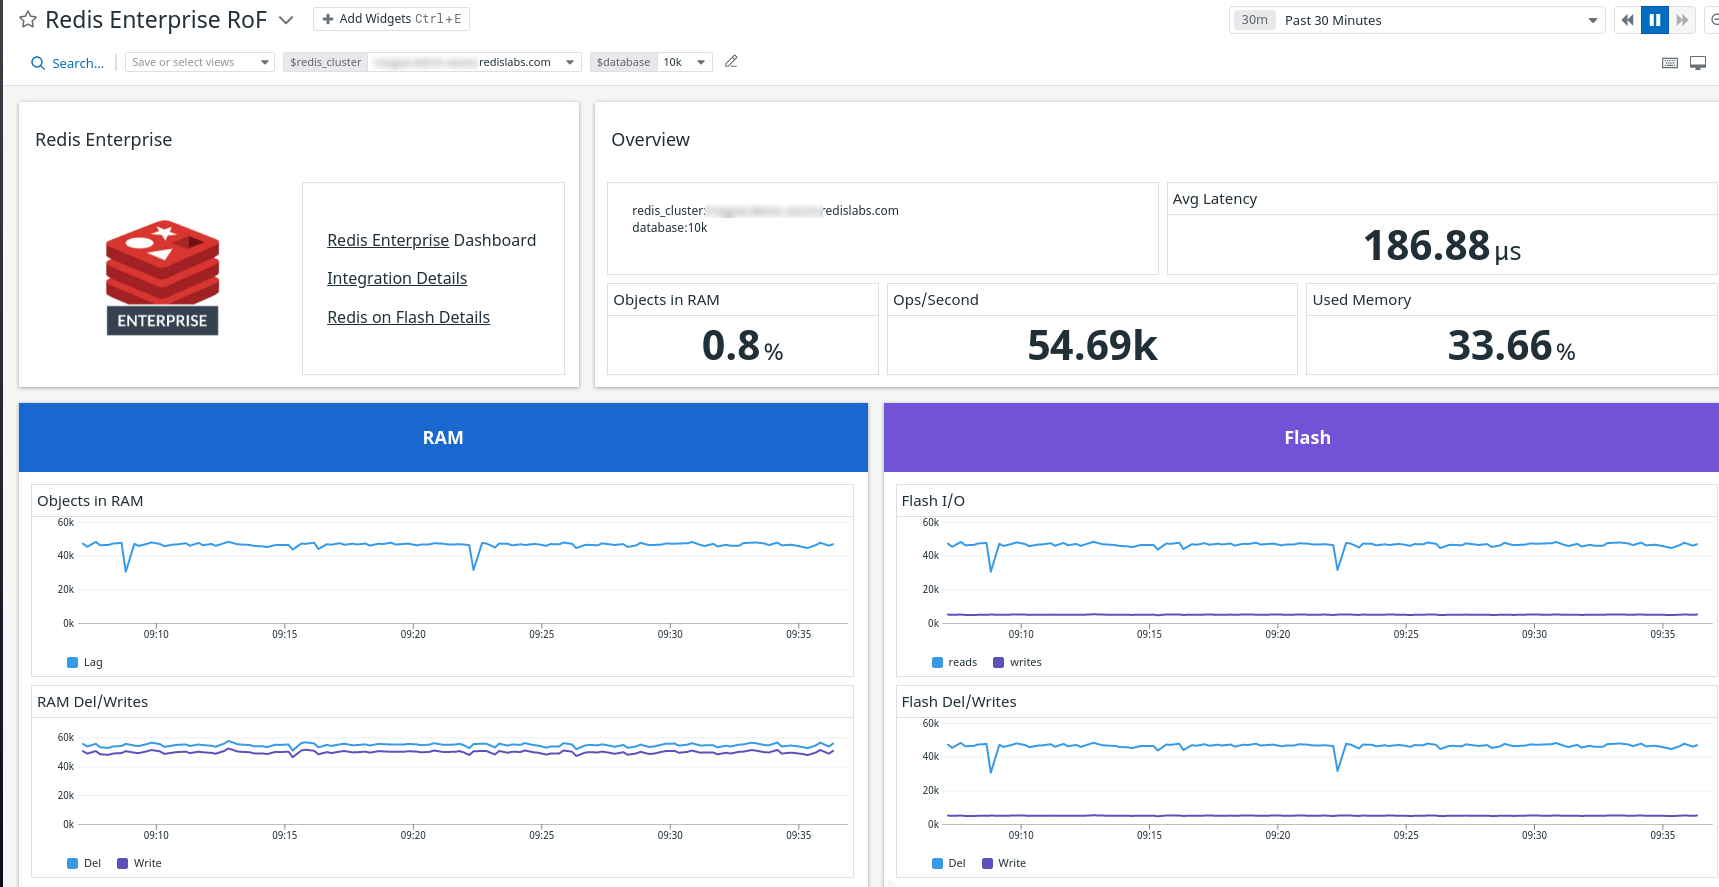Click the Search field

pyautogui.click(x=68, y=63)
